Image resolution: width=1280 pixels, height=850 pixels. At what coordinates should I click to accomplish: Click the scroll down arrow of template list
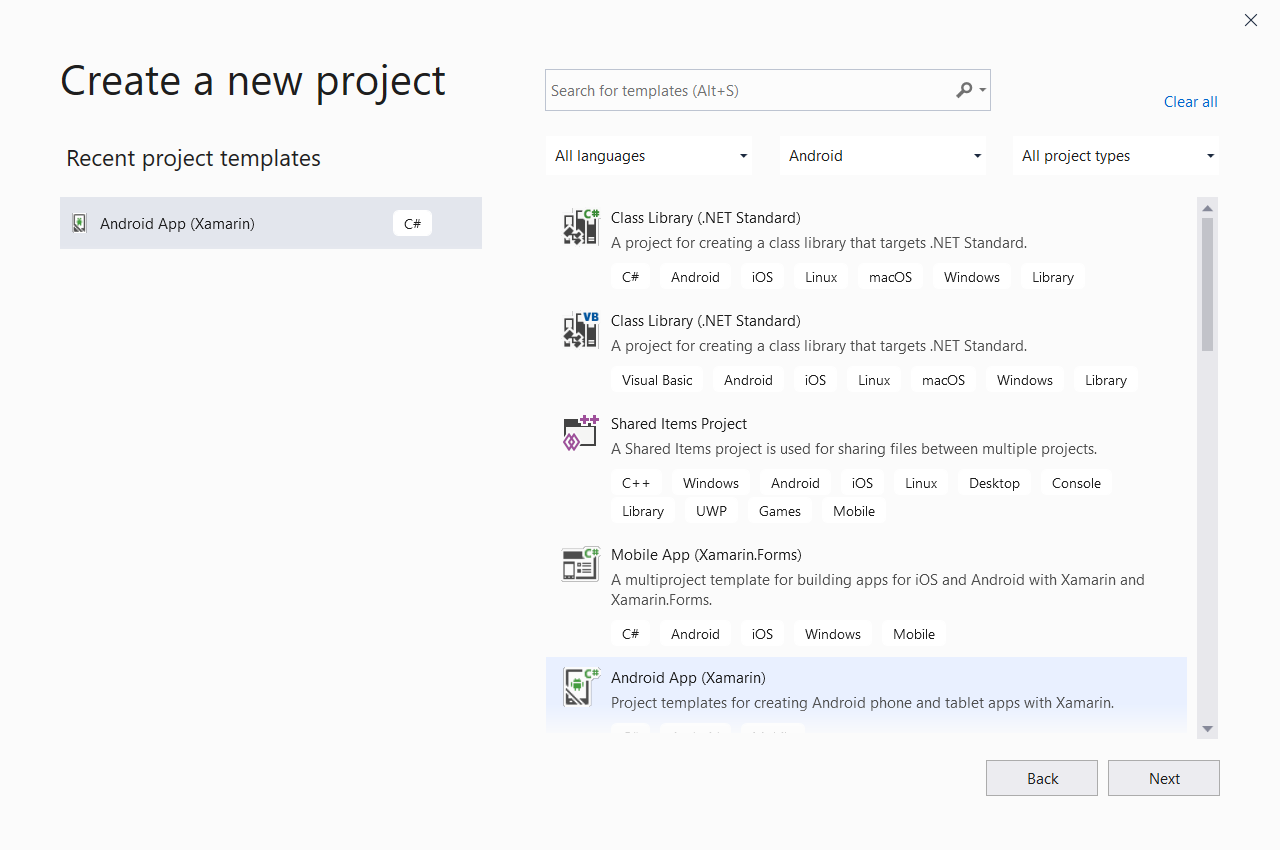(1208, 729)
